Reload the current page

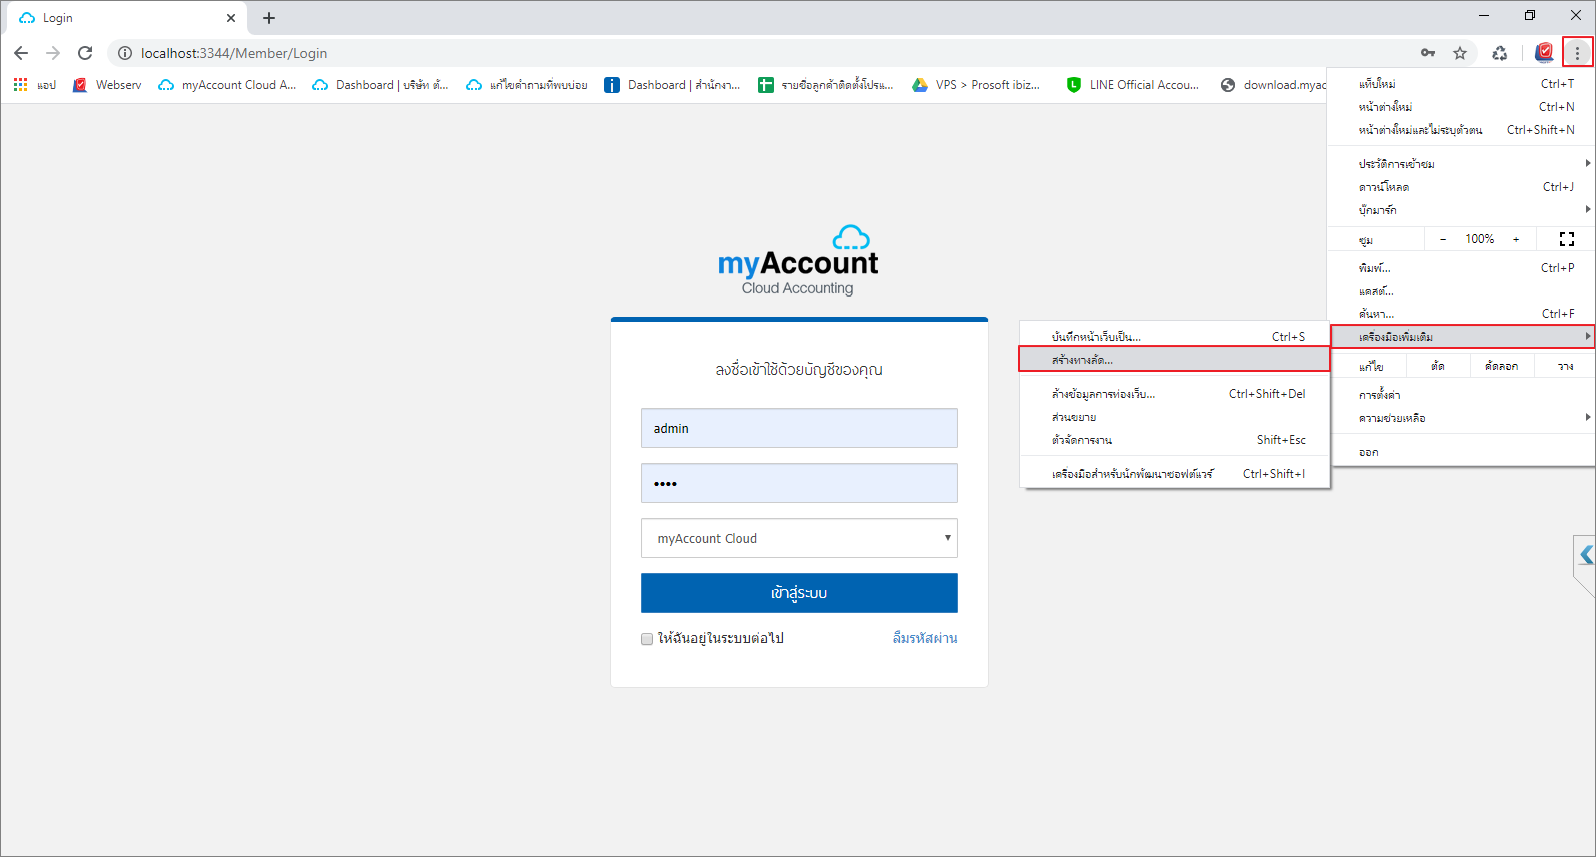point(85,53)
